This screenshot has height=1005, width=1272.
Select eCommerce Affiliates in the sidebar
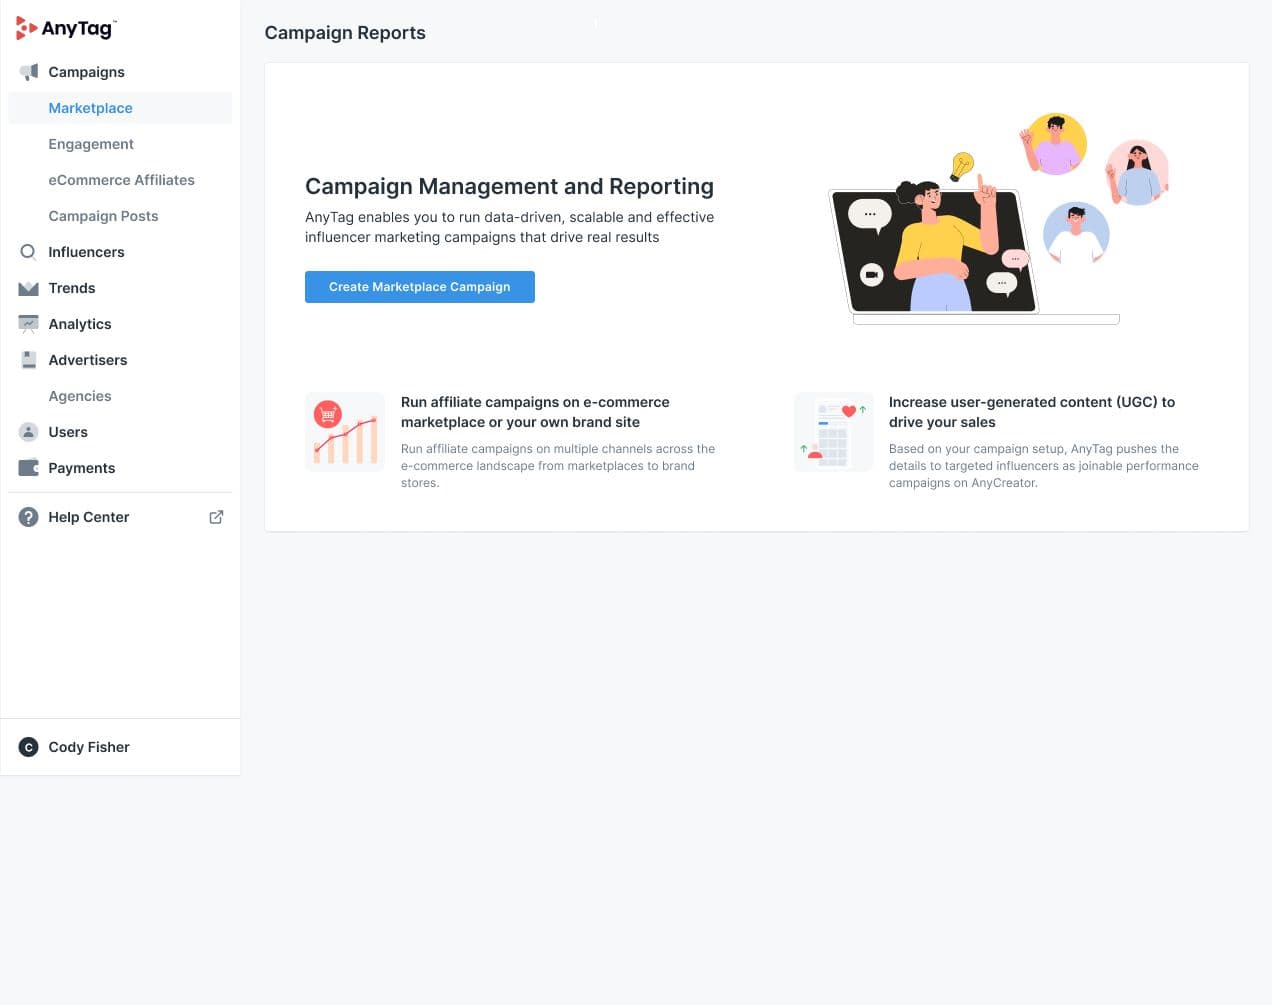click(x=121, y=179)
